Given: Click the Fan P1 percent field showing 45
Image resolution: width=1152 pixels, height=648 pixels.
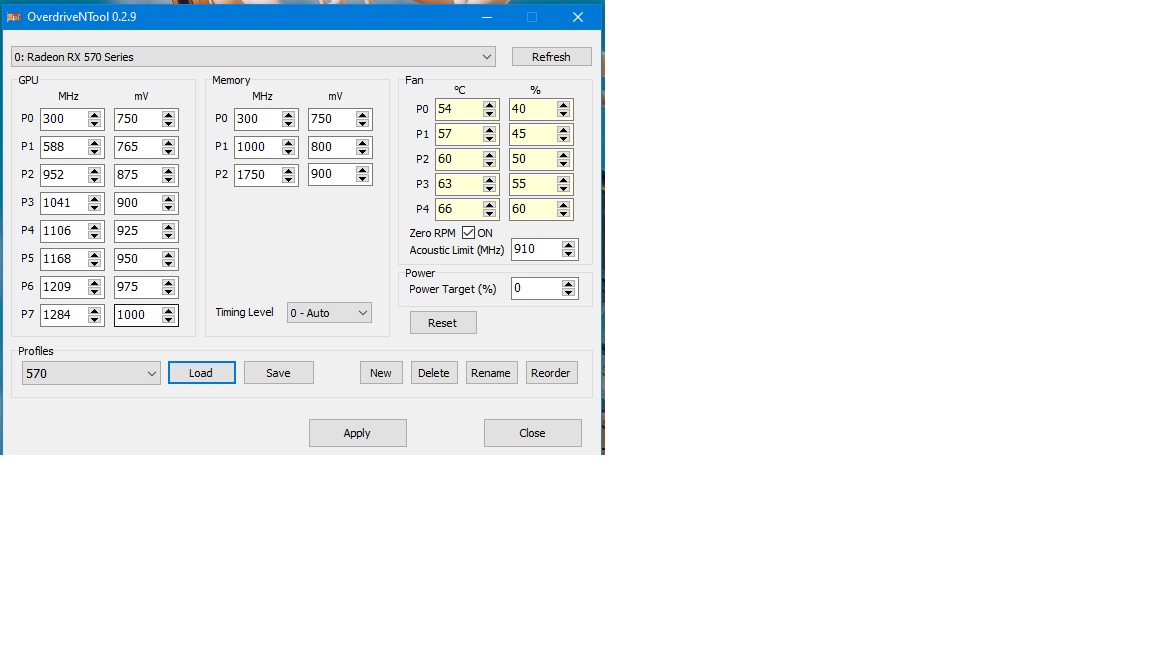Looking at the screenshot, I should click(533, 134).
